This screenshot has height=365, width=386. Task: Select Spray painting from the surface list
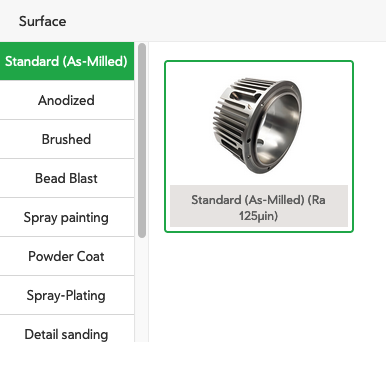click(x=67, y=217)
